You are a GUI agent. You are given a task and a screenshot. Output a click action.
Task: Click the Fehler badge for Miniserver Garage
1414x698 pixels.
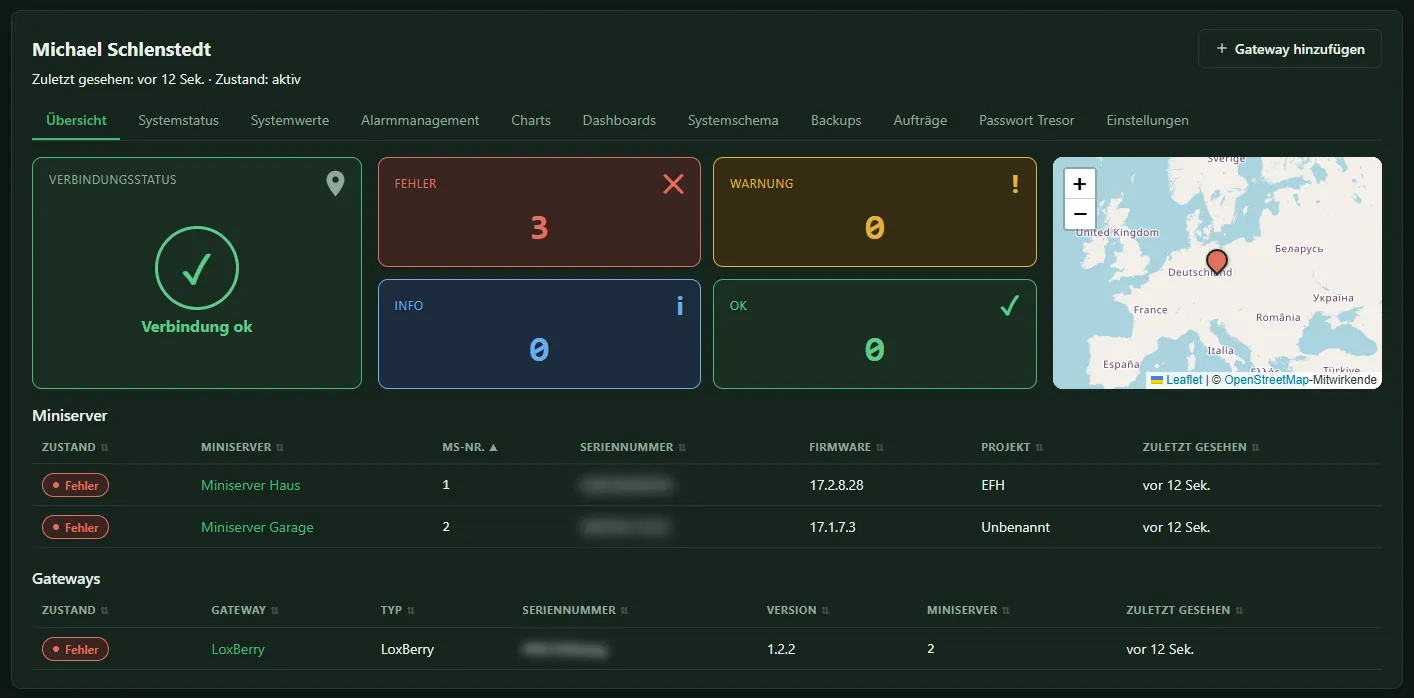pos(75,527)
